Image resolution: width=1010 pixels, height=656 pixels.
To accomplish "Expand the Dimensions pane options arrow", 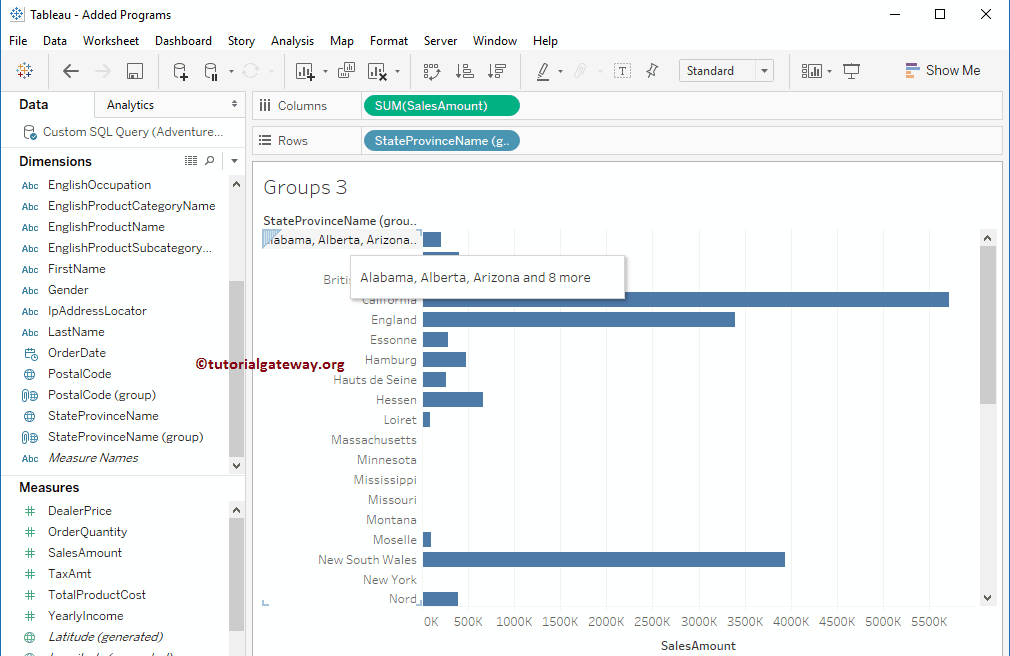I will (234, 161).
